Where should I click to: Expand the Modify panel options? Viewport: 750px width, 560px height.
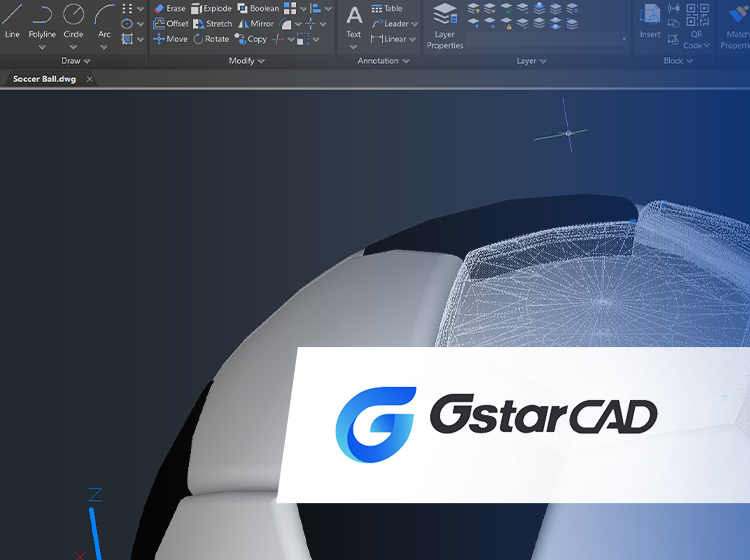coord(247,61)
